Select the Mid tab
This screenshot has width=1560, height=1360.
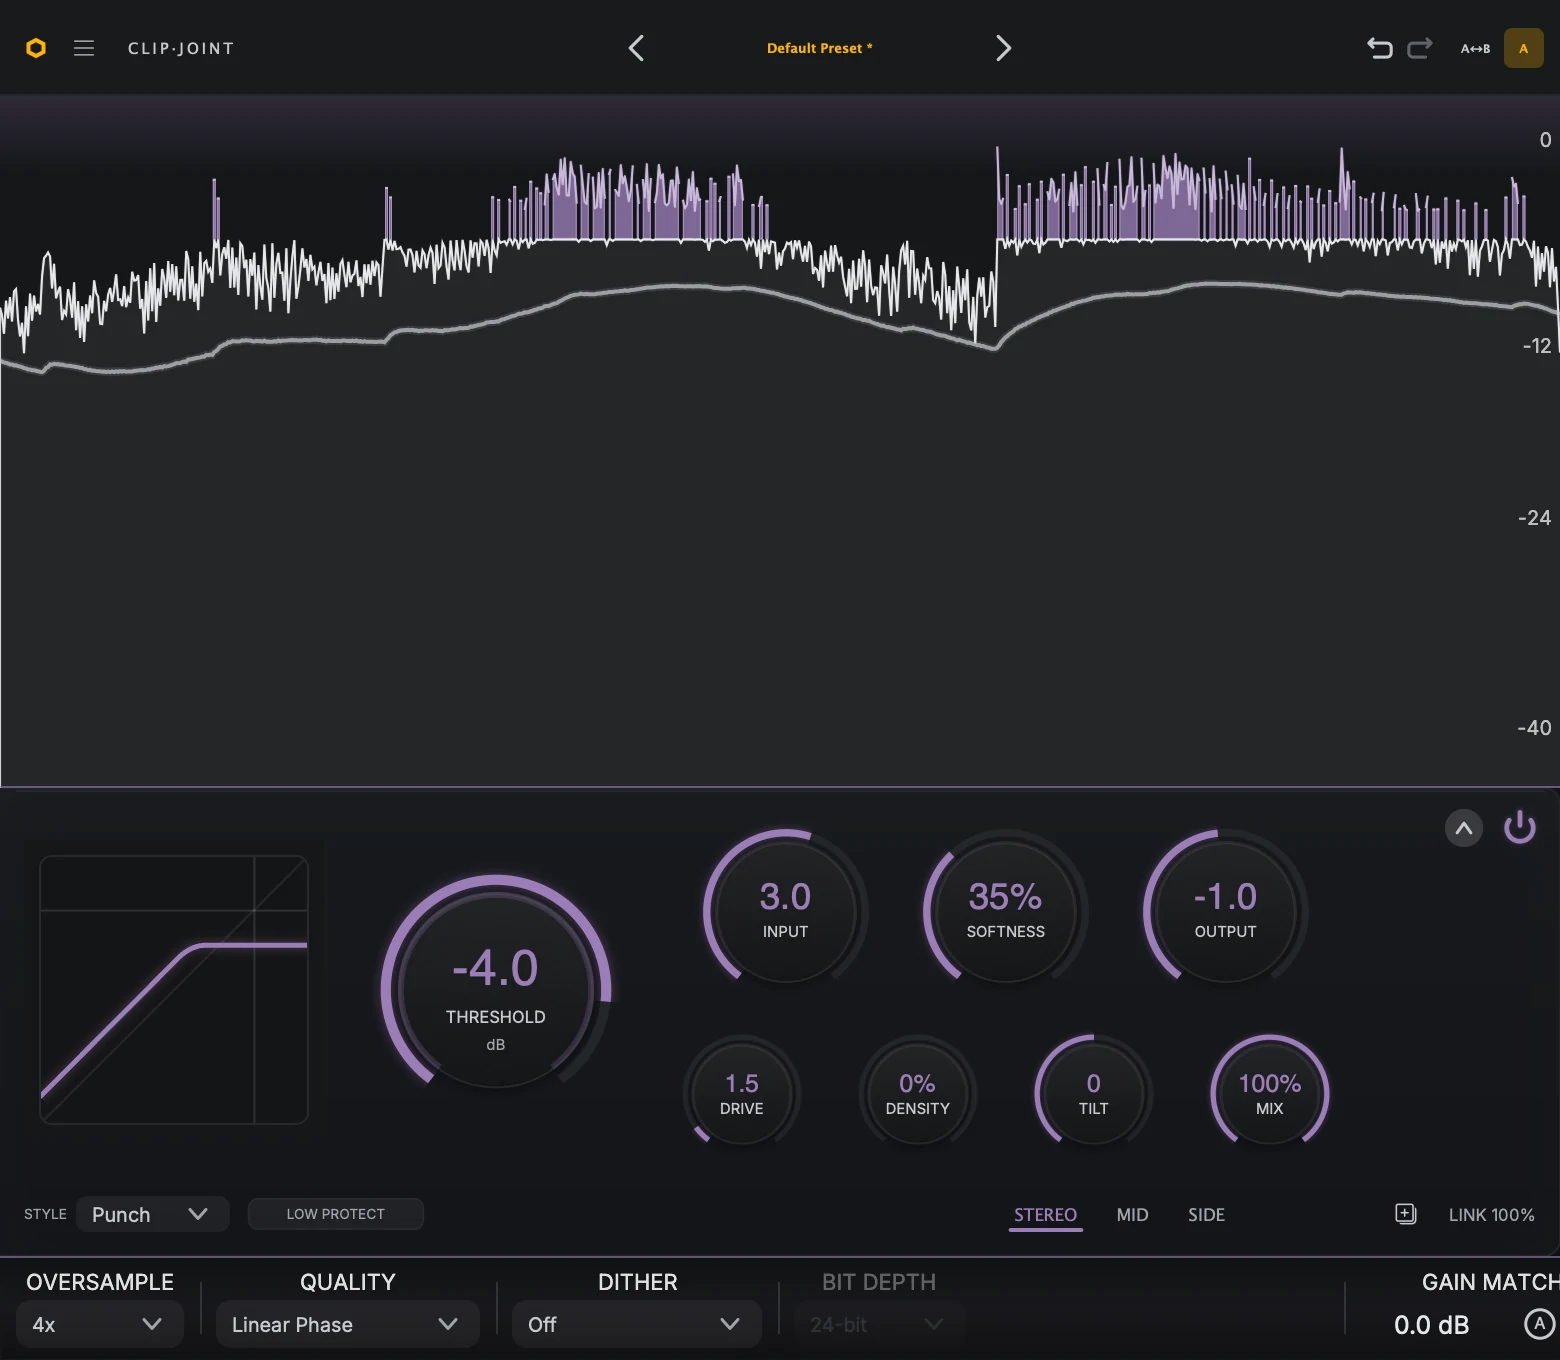[x=1133, y=1215]
